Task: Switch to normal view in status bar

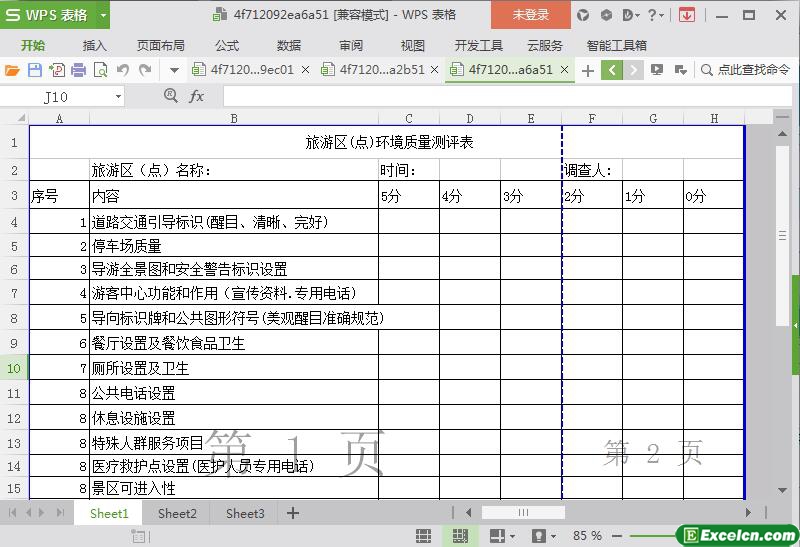Action: tap(423, 536)
